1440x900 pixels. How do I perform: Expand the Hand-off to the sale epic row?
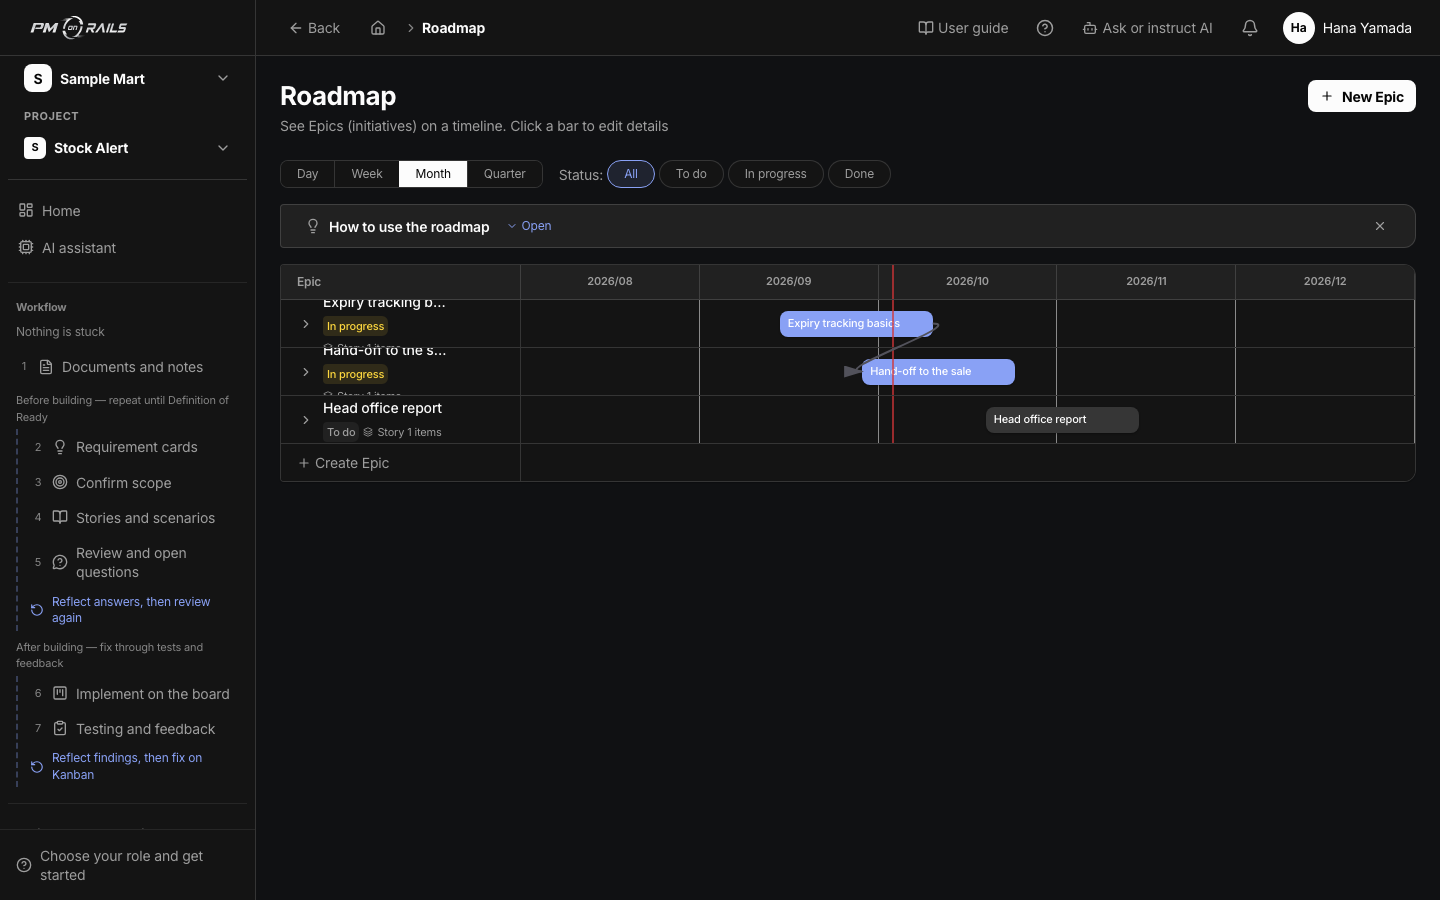[306, 372]
